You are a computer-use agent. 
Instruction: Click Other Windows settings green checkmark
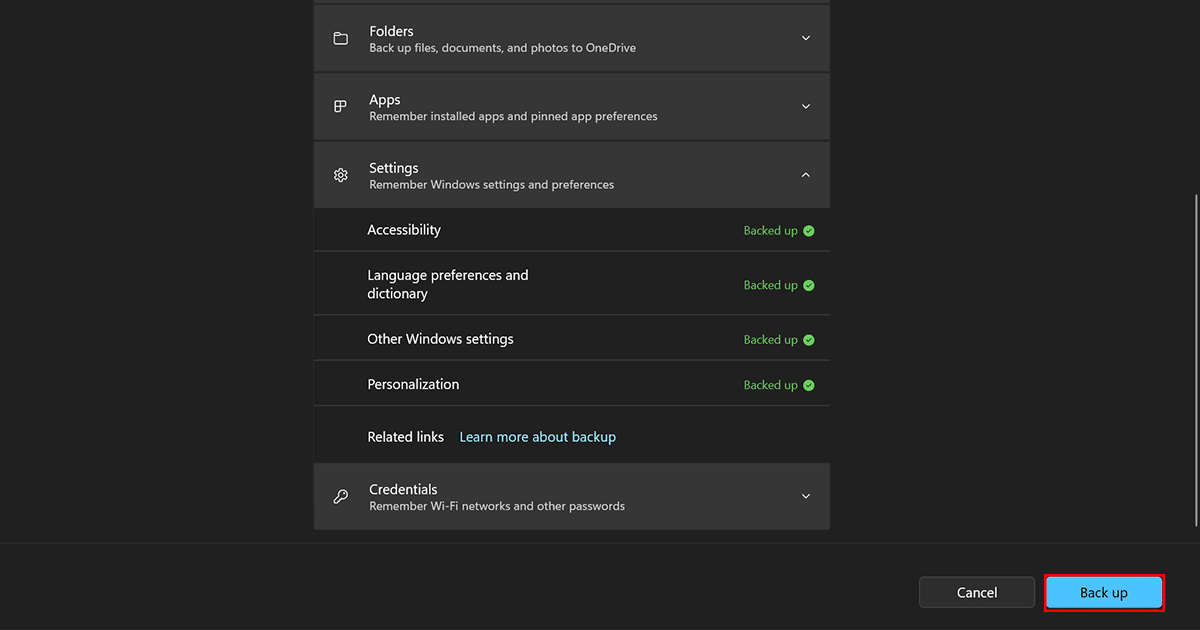[809, 340]
